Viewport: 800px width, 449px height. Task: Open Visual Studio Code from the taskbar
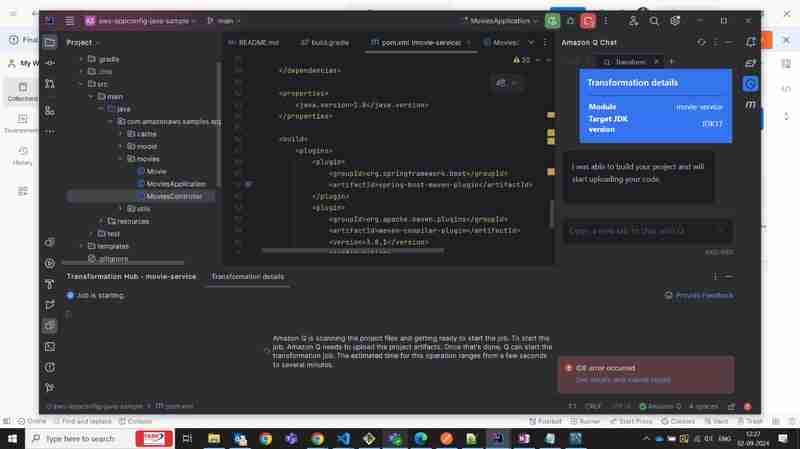click(x=343, y=439)
